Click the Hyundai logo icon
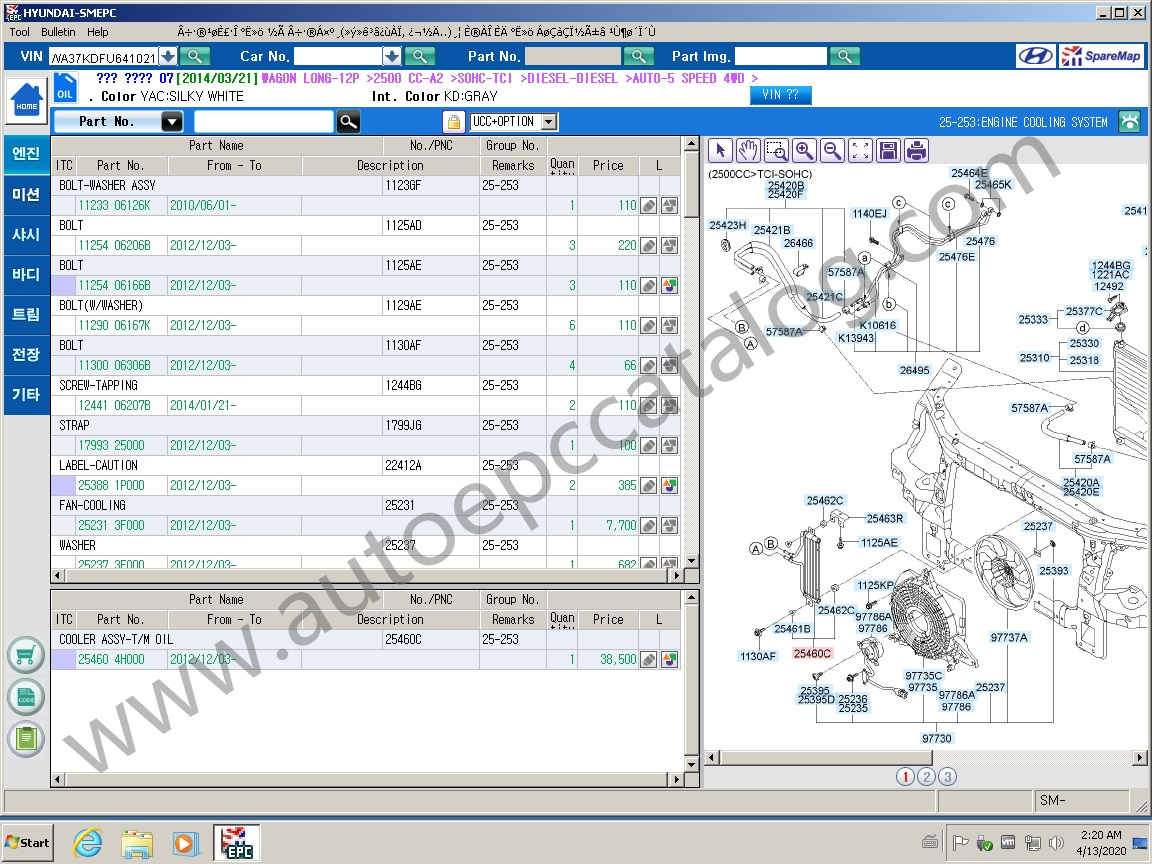 coord(1035,56)
